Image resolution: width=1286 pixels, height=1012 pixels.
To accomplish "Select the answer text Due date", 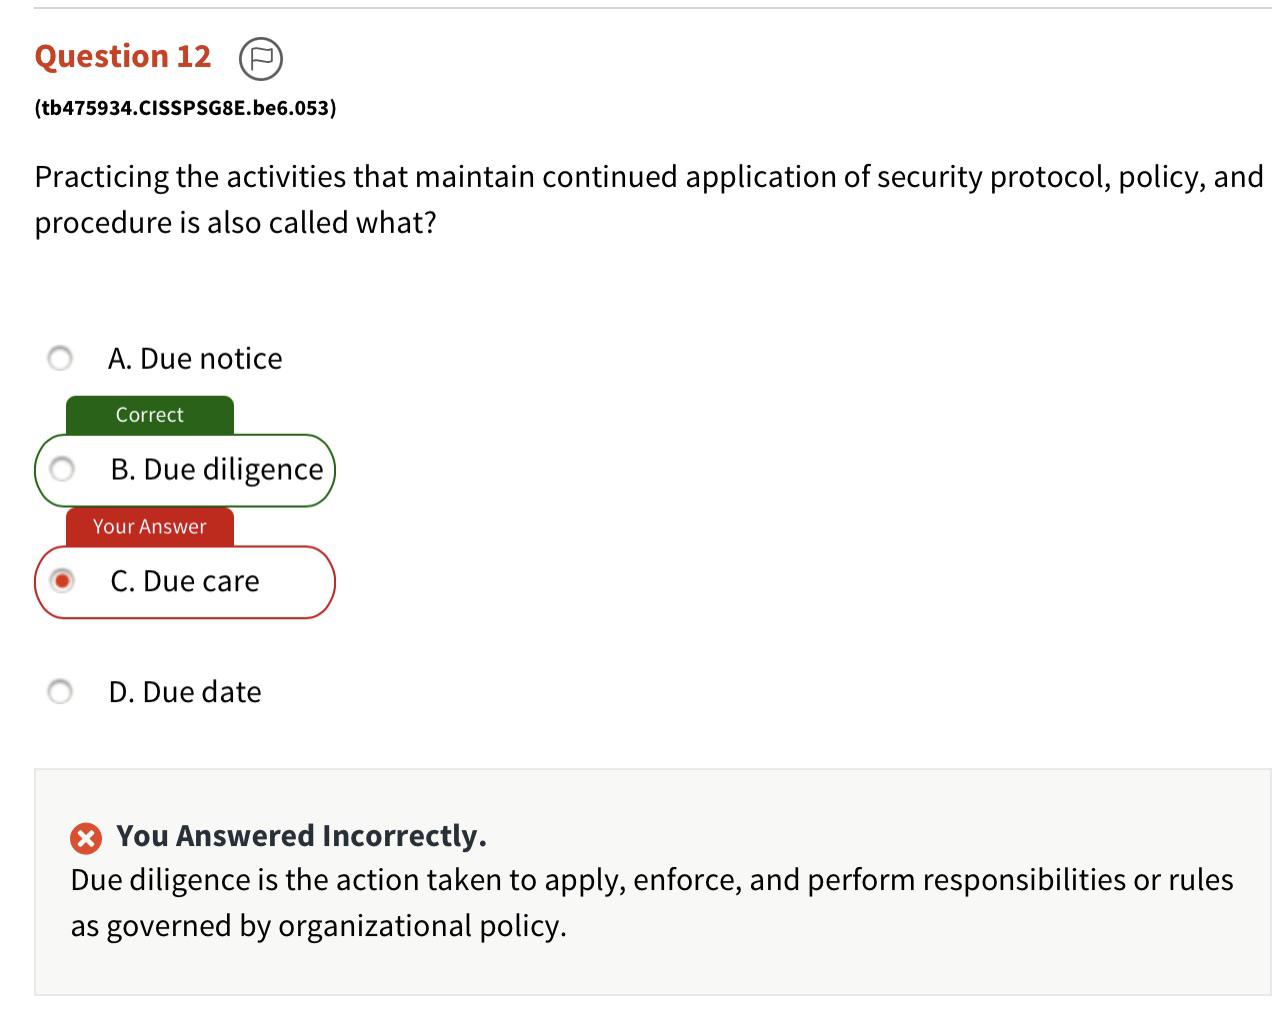I will 185,690.
